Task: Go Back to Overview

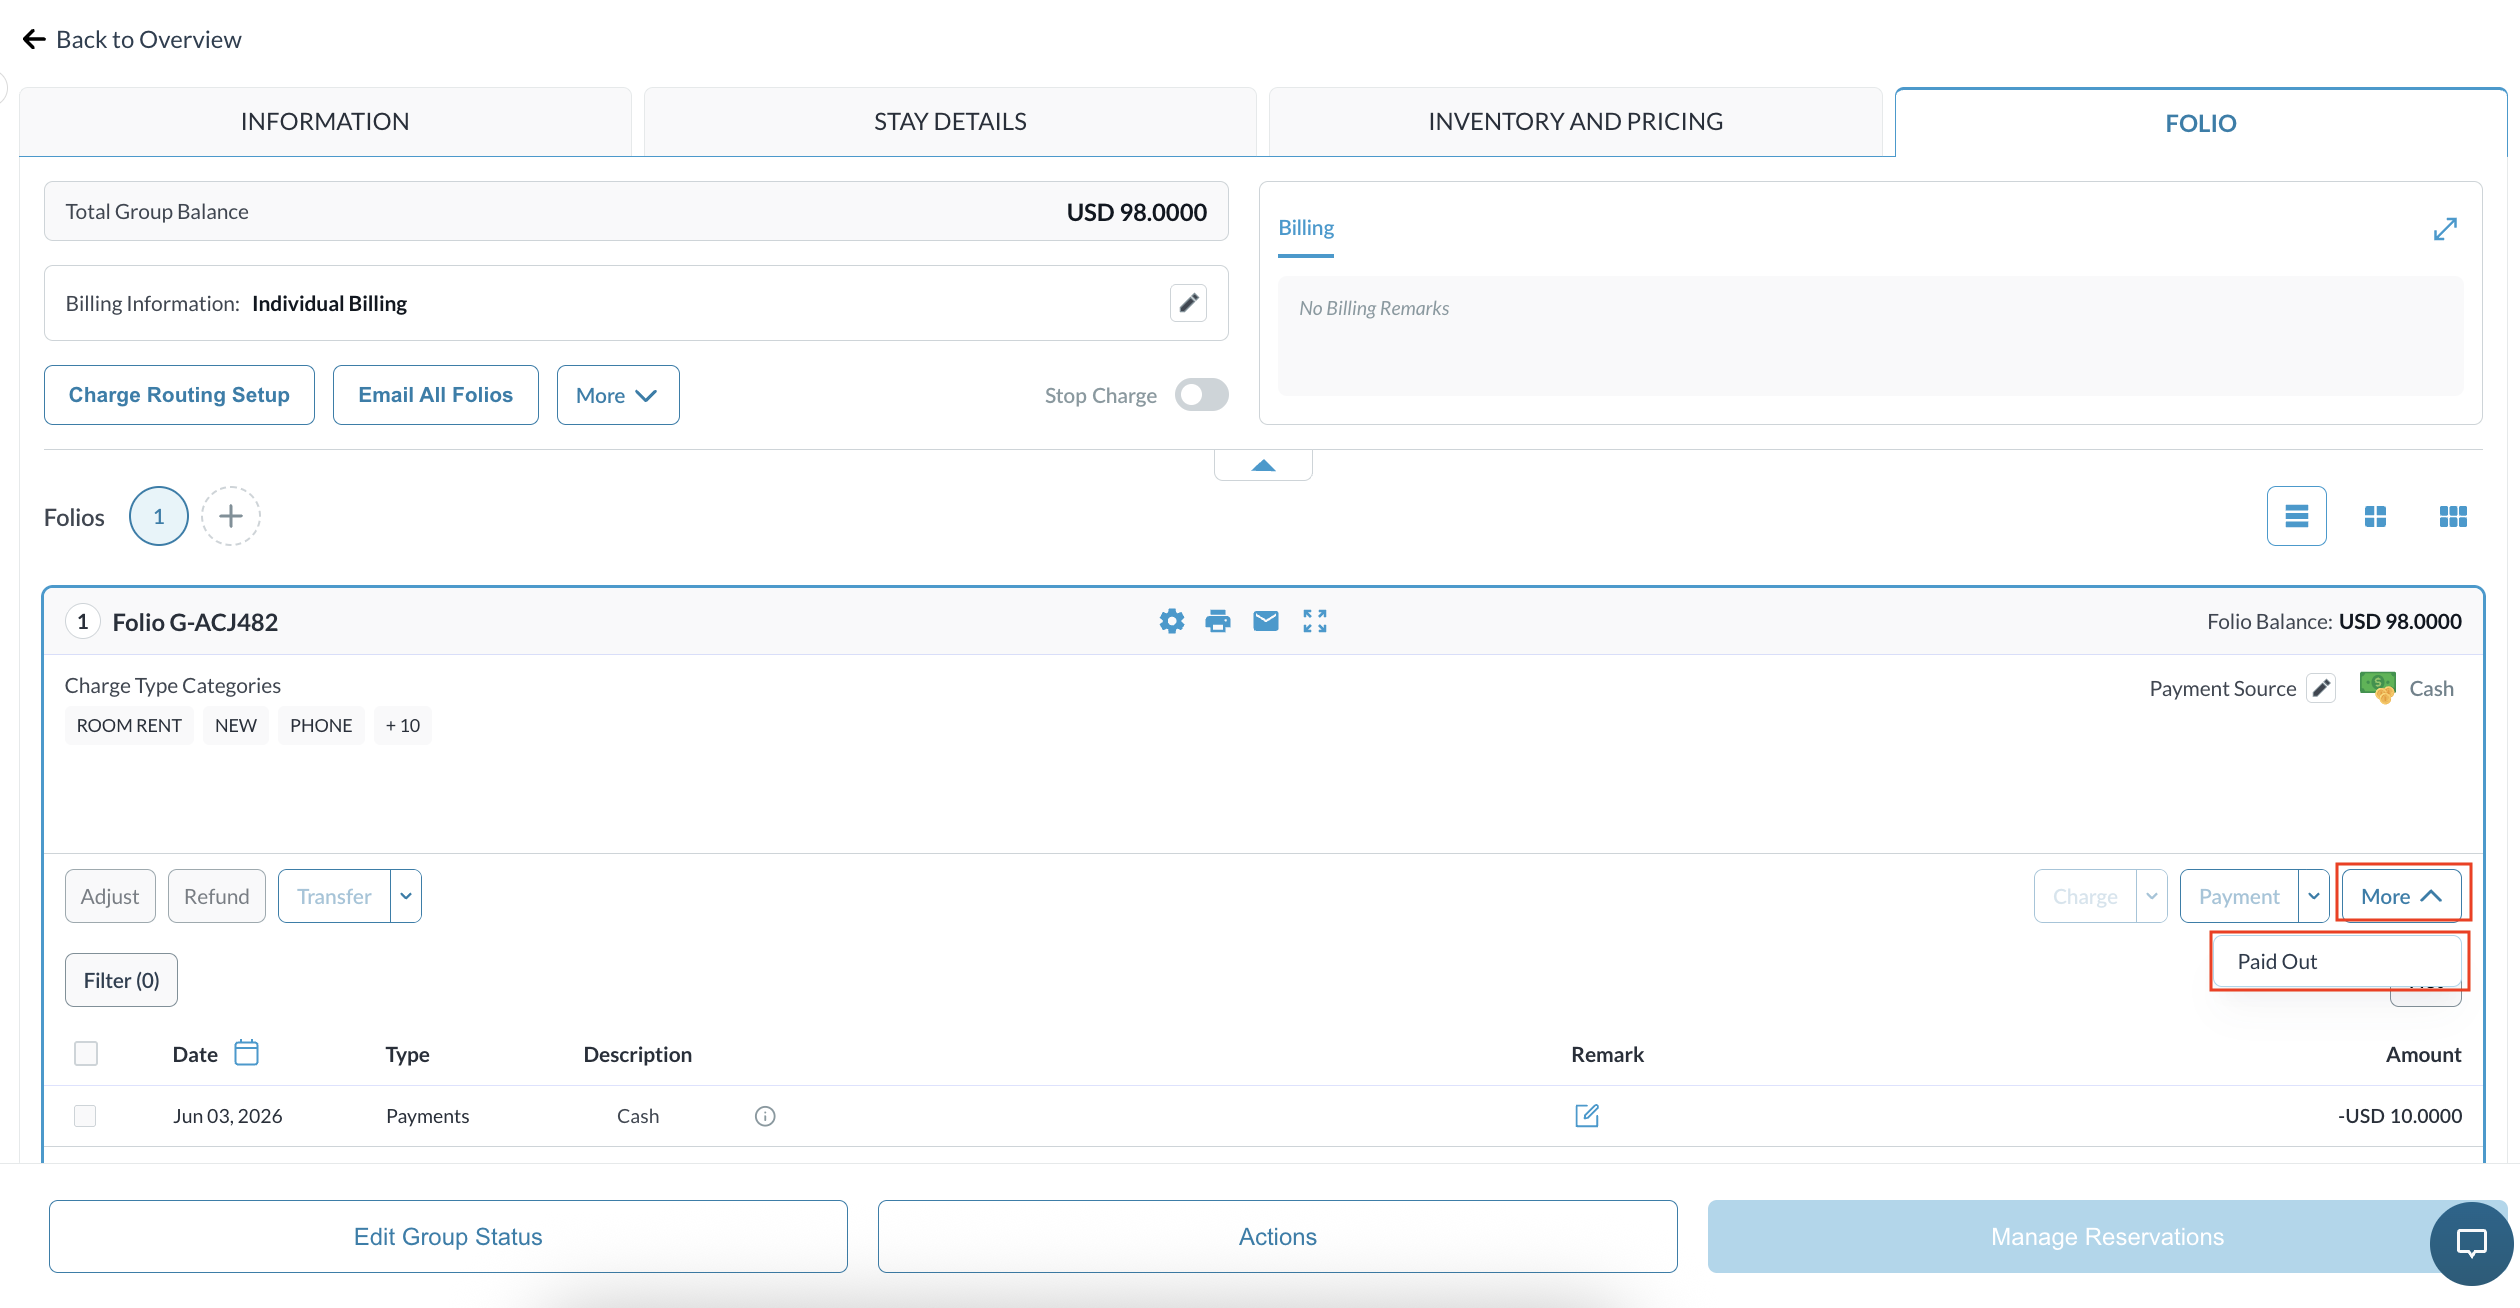Action: [x=132, y=39]
